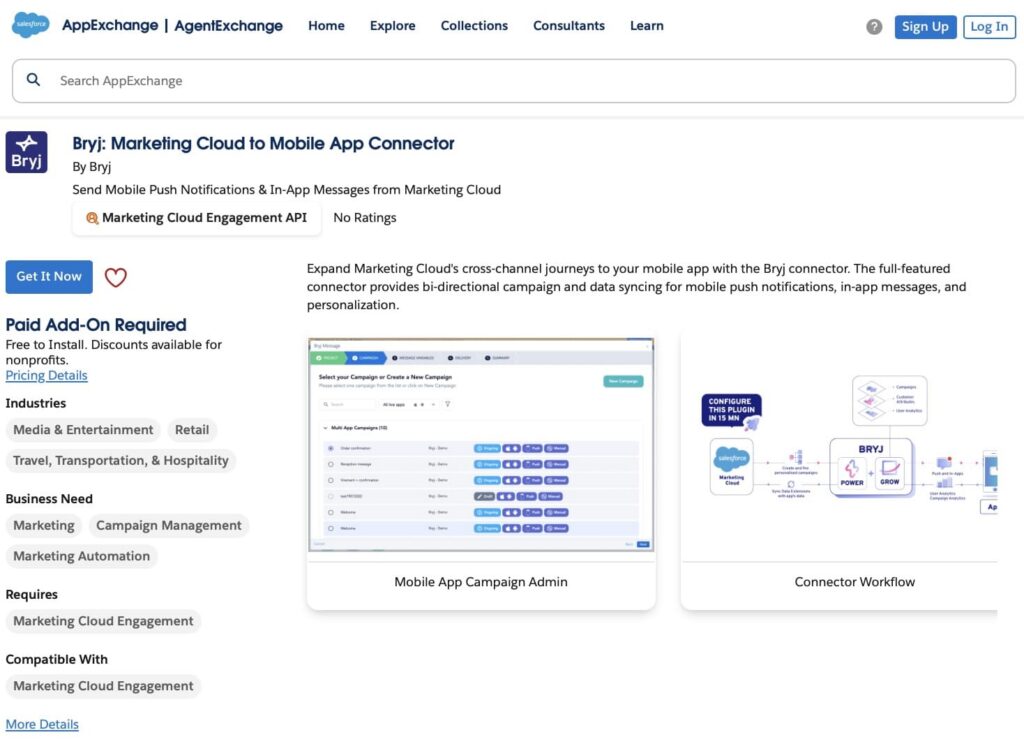
Task: Click the Log In button
Action: 989,27
